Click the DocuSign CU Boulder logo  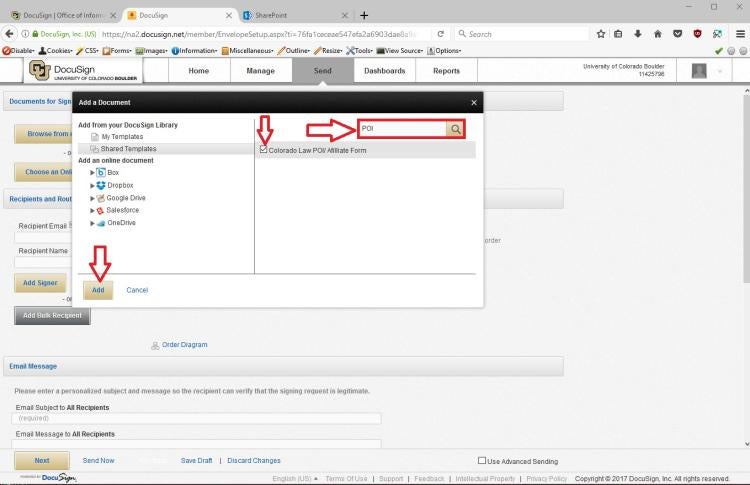click(83, 71)
